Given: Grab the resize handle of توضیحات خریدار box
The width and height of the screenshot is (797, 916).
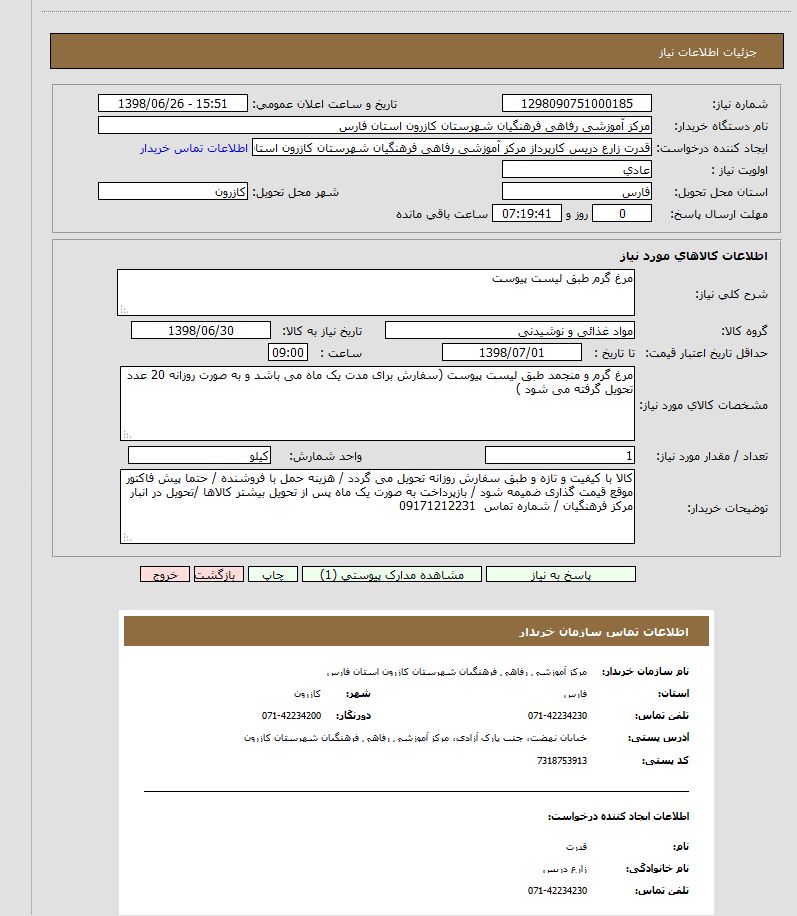Looking at the screenshot, I should 125,538.
